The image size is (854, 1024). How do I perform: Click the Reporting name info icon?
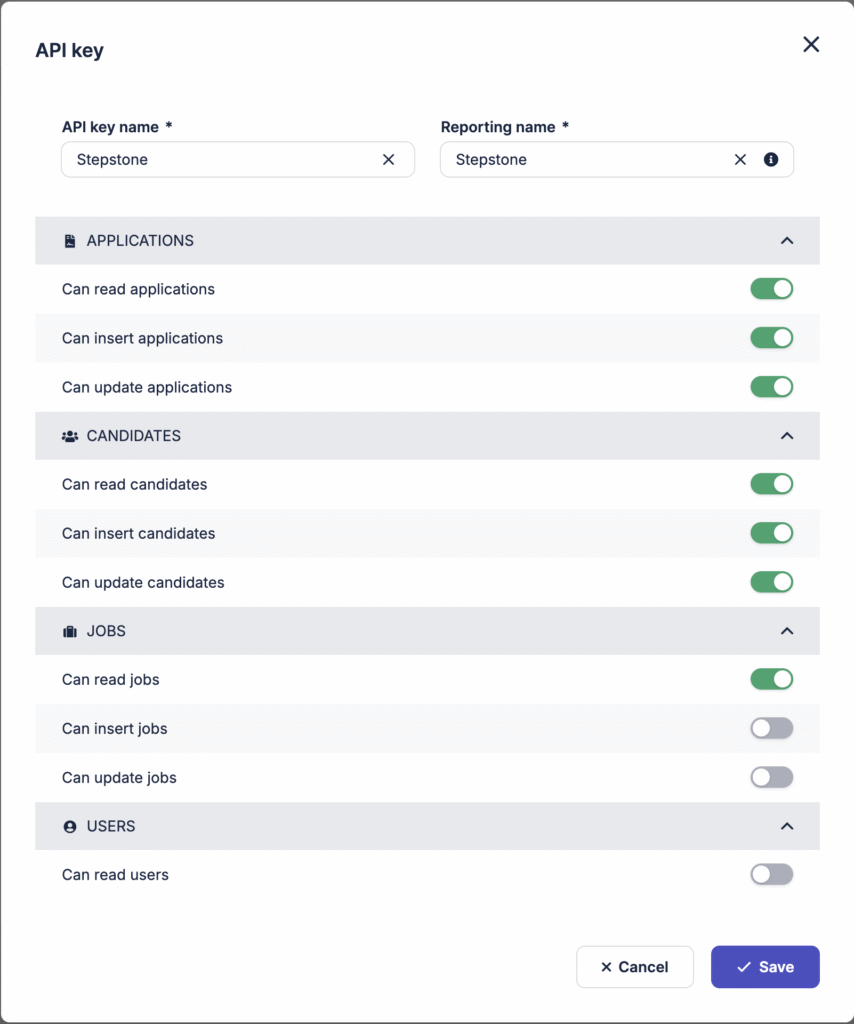pyautogui.click(x=771, y=160)
